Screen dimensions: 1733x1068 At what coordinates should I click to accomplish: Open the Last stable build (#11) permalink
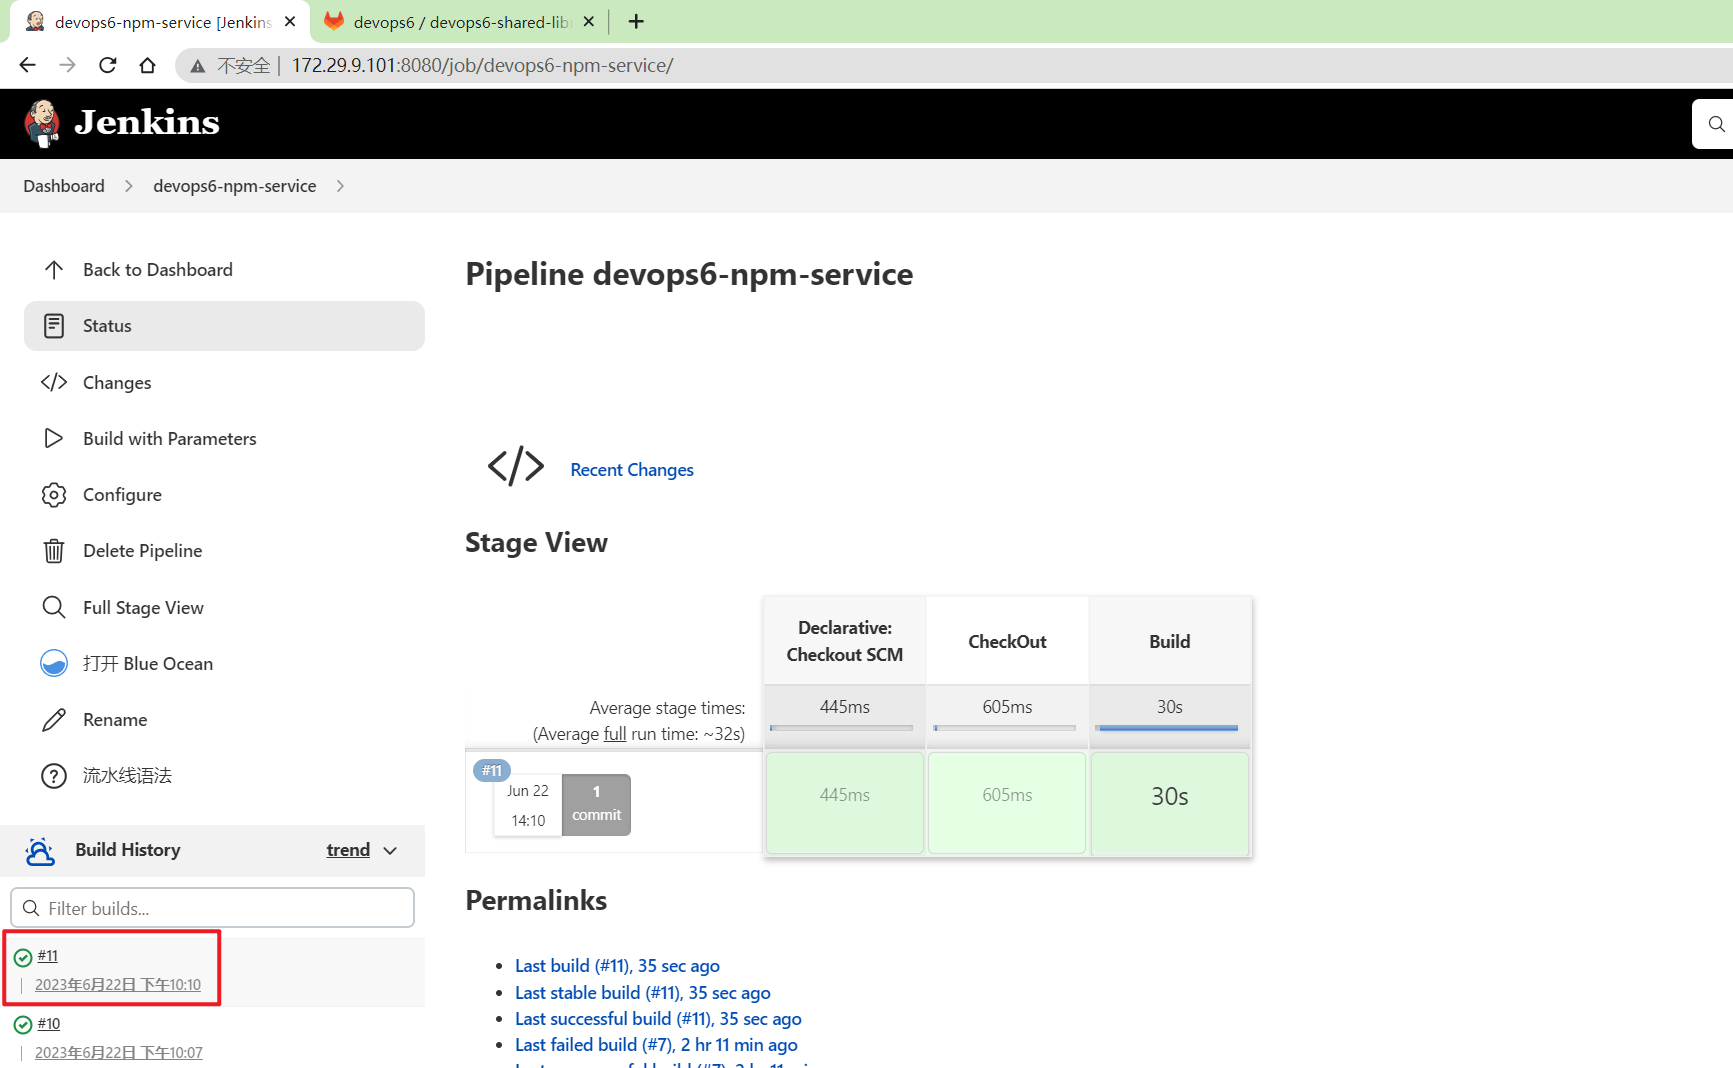[x=643, y=993]
